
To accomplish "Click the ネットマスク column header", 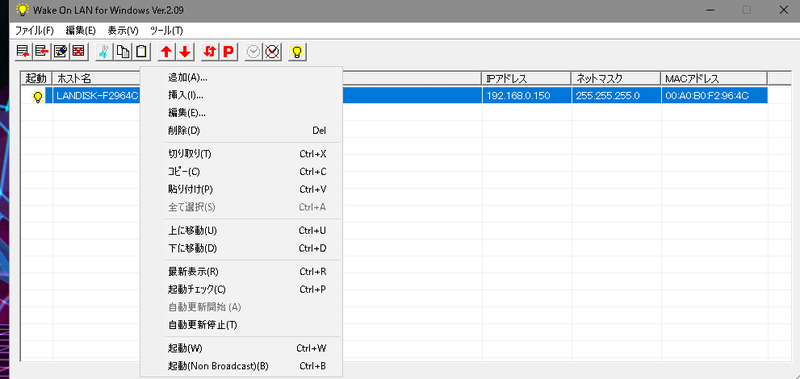I will [616, 78].
